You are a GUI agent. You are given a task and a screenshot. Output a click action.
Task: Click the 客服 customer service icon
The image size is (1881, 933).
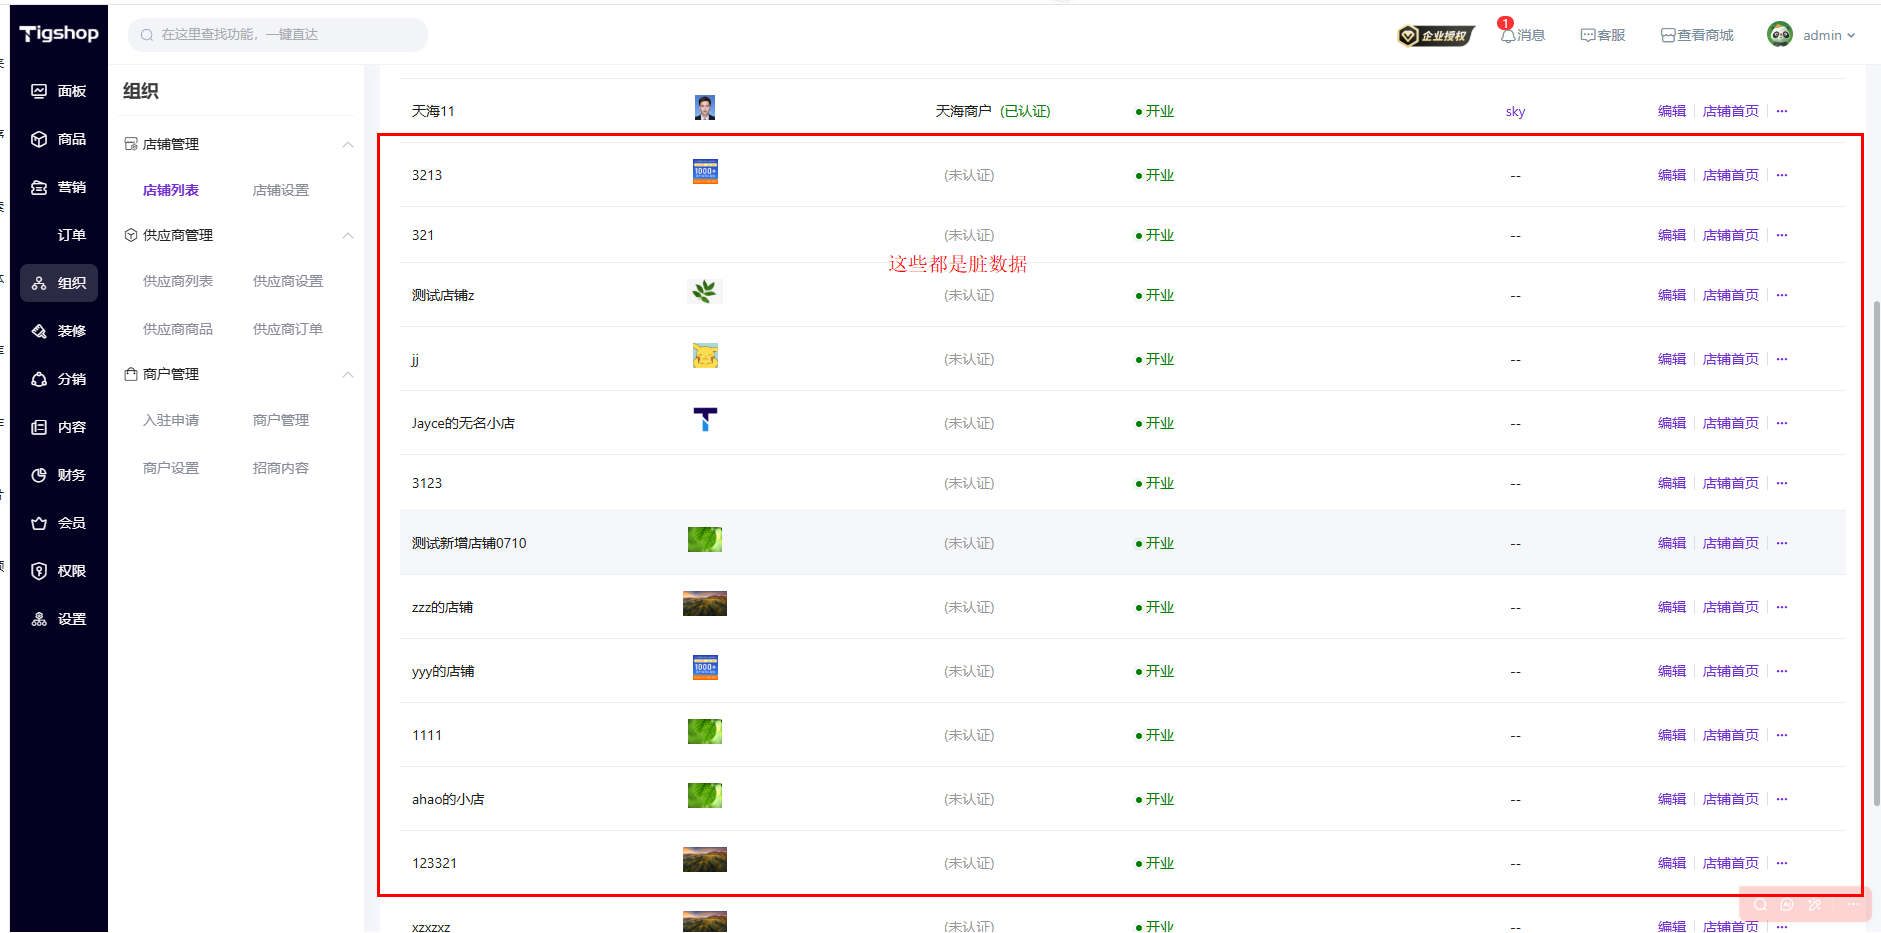(x=1588, y=35)
